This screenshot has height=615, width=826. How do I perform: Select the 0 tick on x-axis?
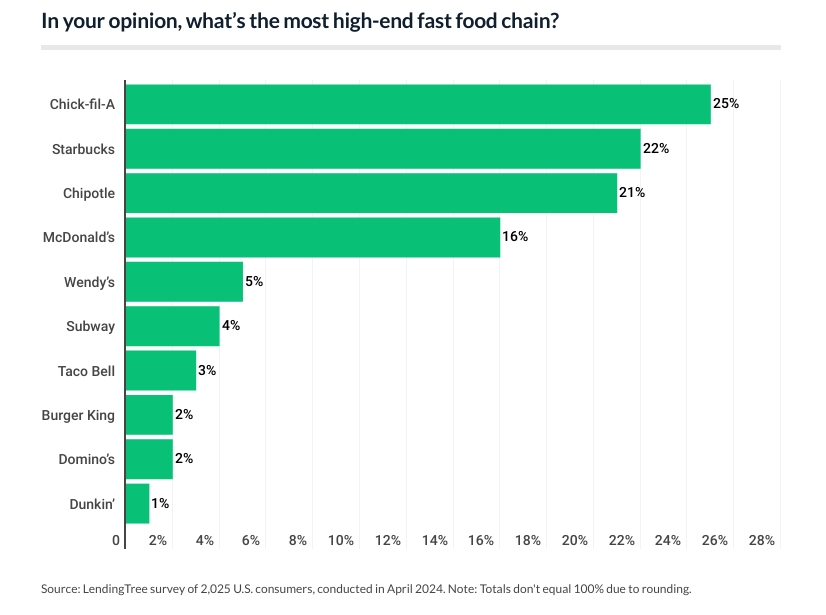(117, 541)
